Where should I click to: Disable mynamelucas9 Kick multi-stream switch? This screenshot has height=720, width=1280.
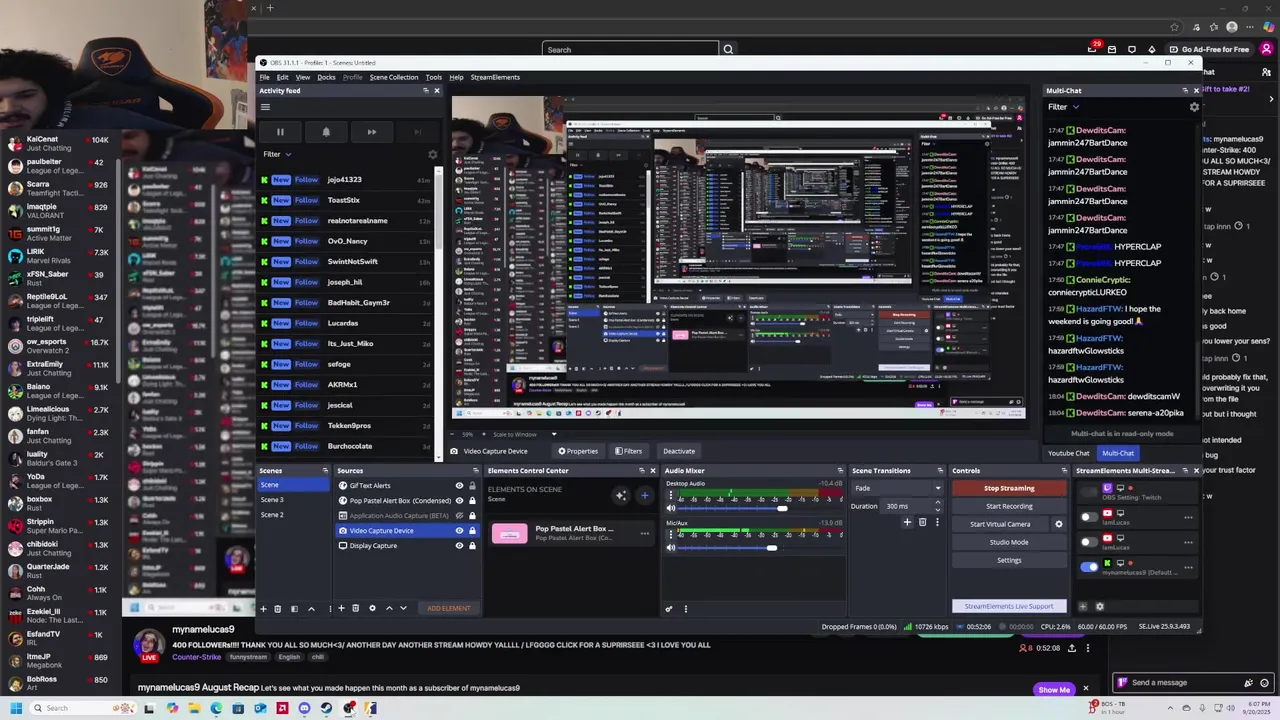[1089, 567]
